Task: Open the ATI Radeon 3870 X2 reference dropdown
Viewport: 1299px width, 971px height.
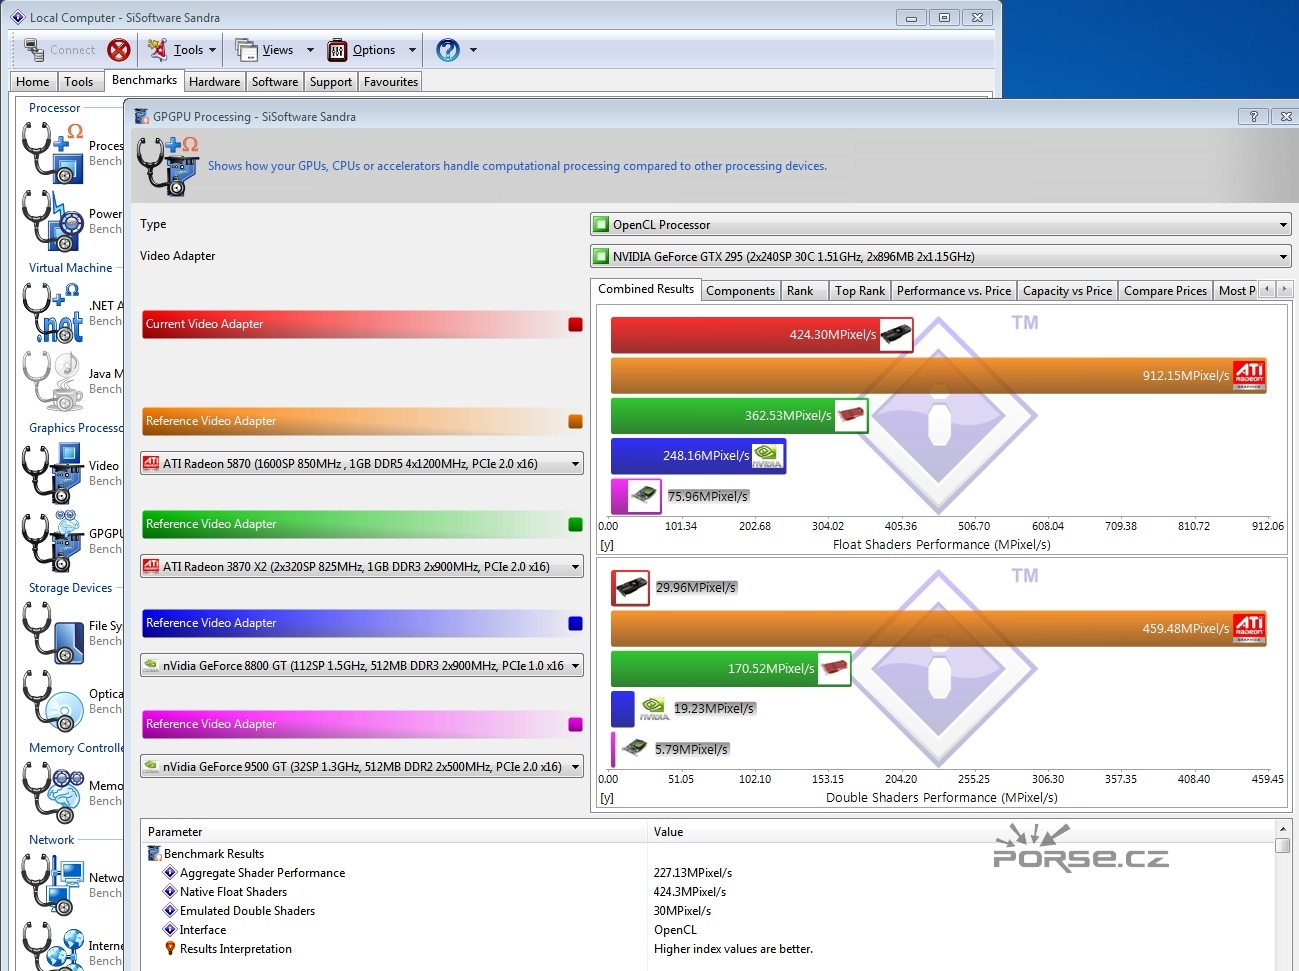Action: click(x=362, y=567)
